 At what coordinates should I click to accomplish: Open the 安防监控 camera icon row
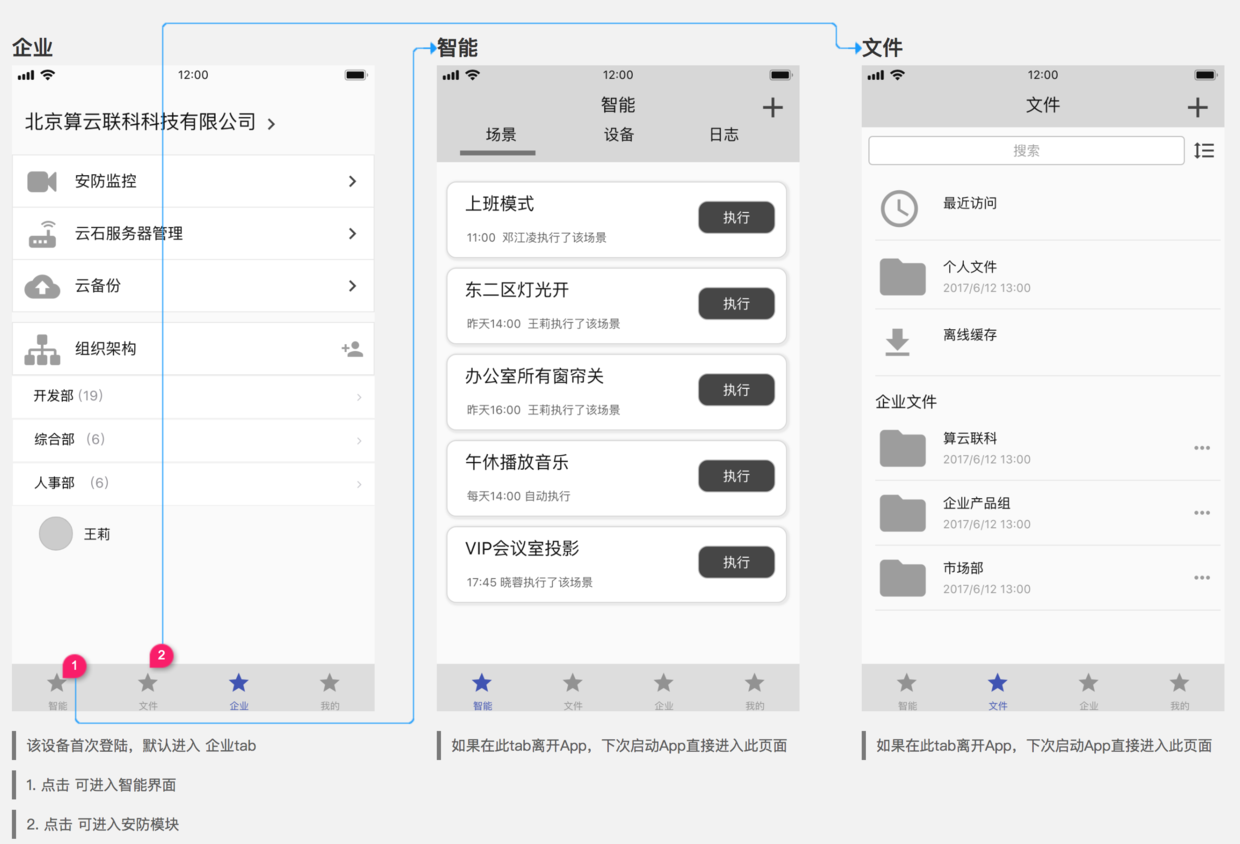tap(42, 181)
